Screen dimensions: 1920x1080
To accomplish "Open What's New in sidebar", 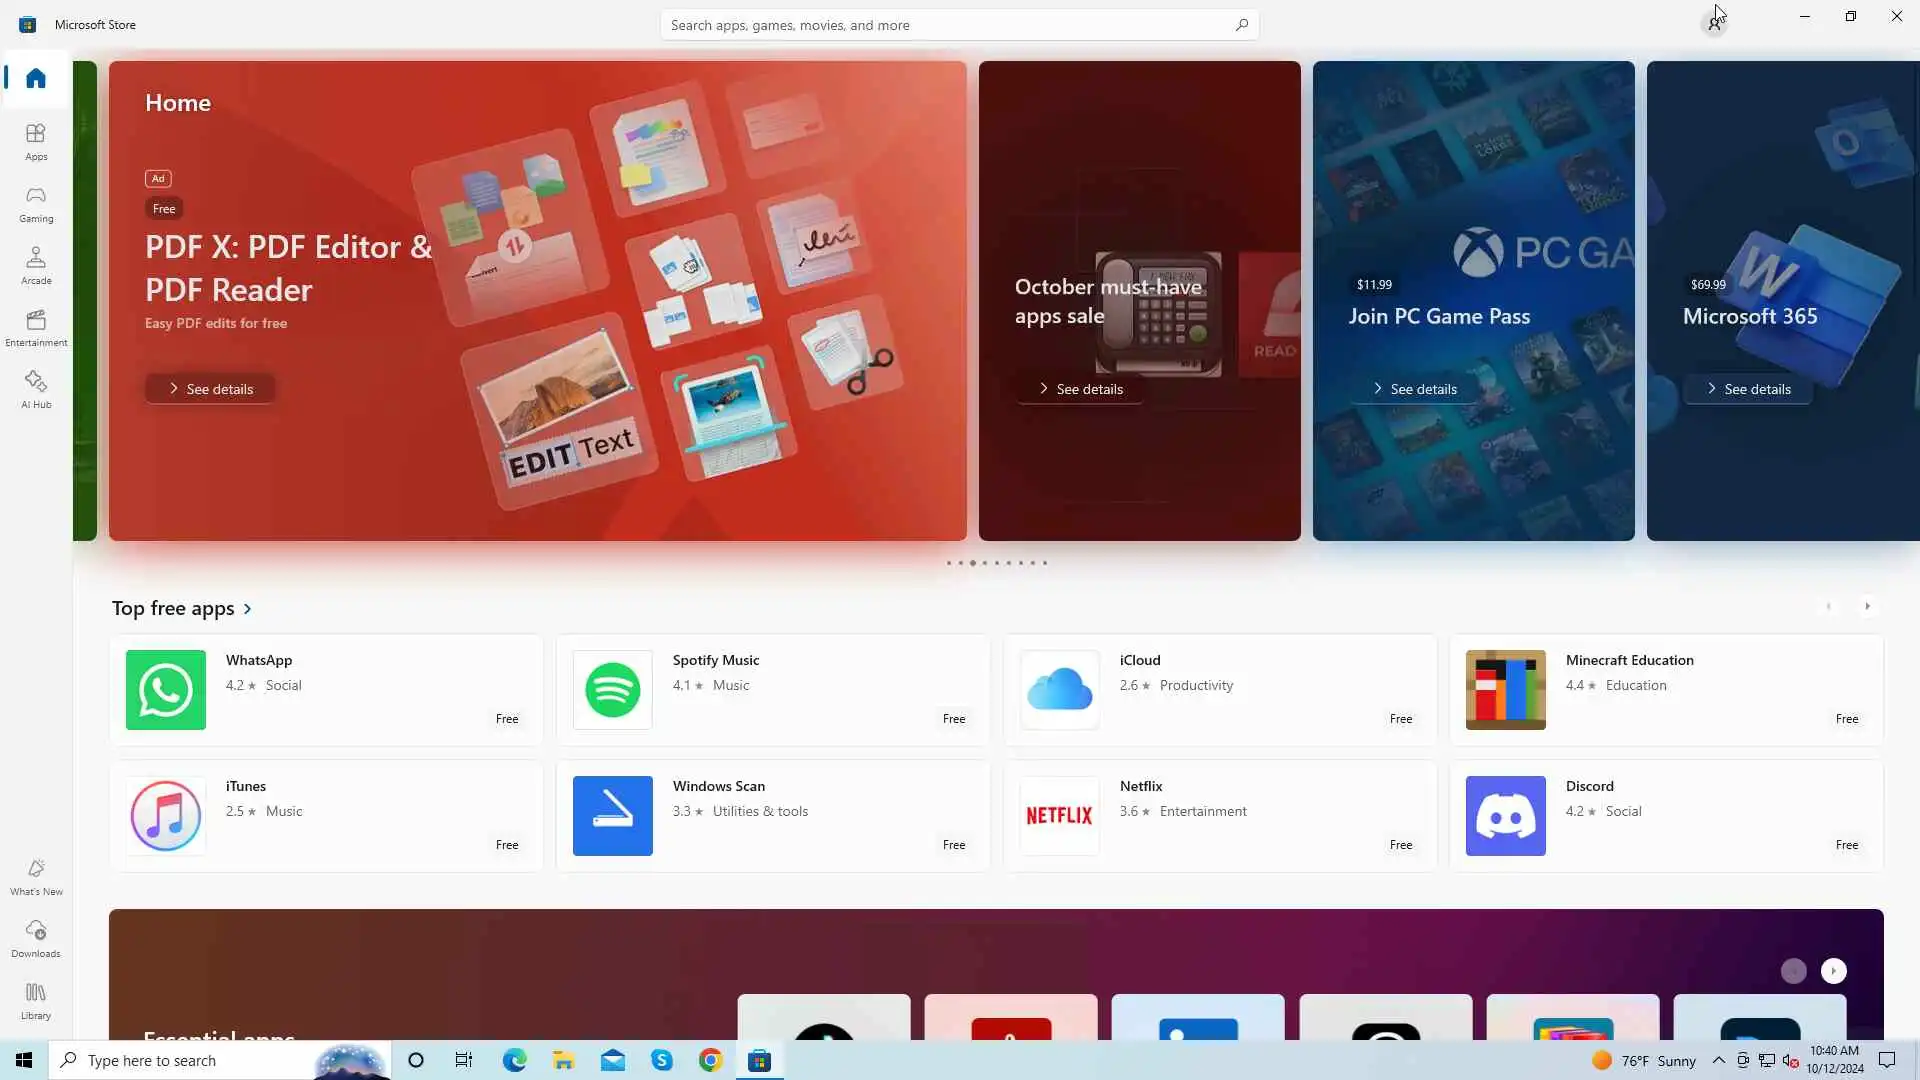I will 36,876.
